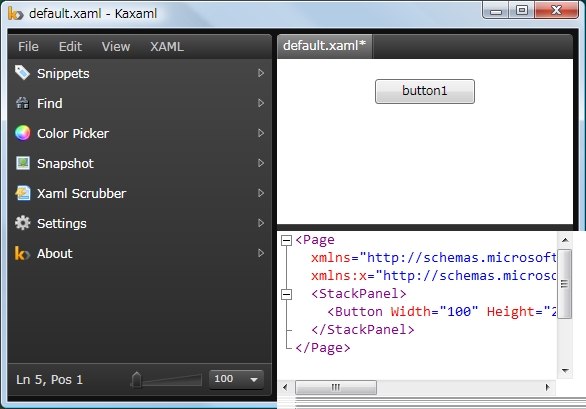This screenshot has height=409, width=586.
Task: Click the editor vertical scrollbar thumb
Action: 565,284
